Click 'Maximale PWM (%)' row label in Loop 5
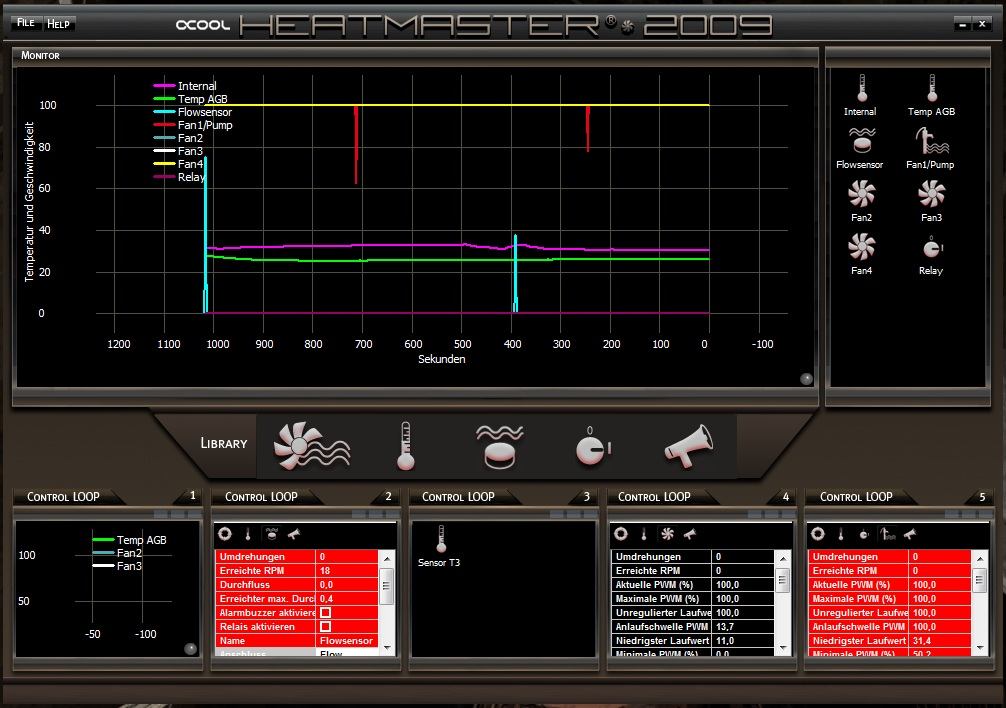Viewport: 1006px width, 708px height. coord(858,599)
